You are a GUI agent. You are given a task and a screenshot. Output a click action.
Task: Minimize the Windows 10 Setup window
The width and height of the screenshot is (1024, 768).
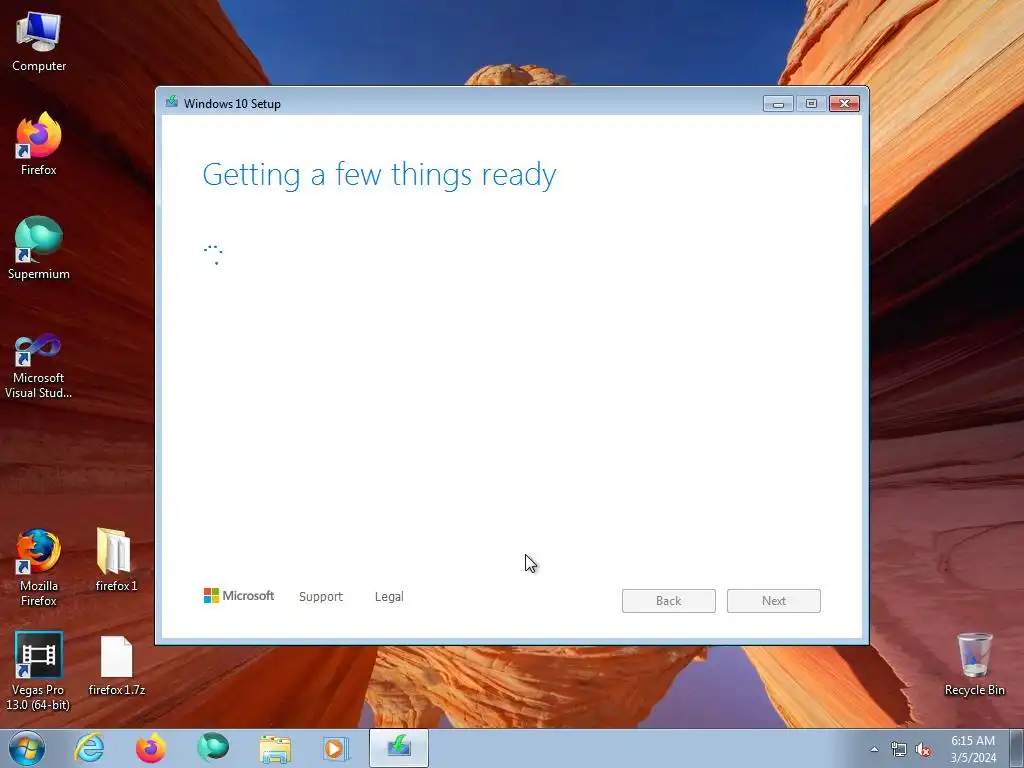click(778, 104)
